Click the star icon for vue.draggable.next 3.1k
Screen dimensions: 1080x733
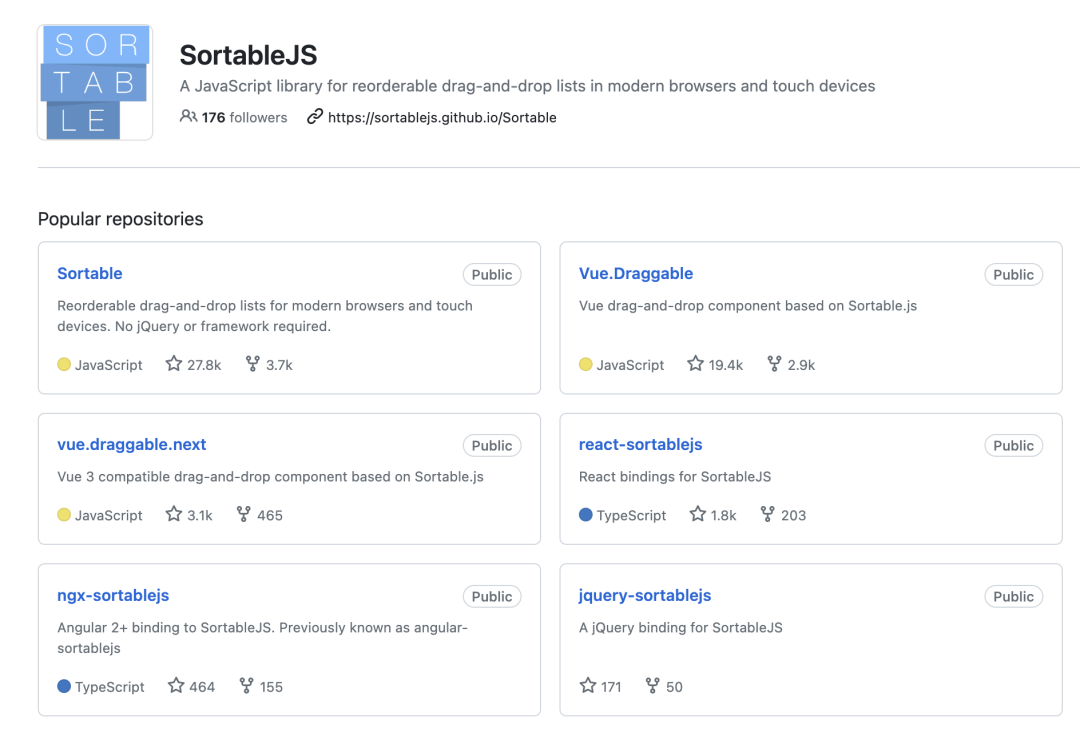tap(174, 514)
